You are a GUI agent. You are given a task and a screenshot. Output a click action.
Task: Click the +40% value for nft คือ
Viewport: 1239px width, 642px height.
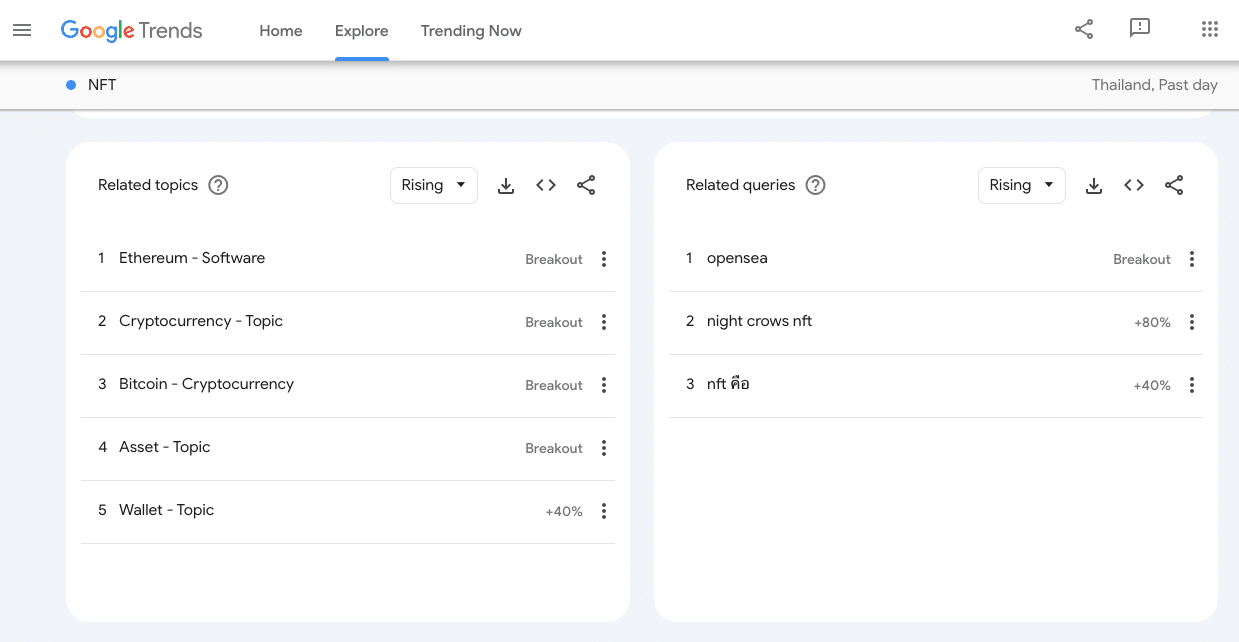pos(1152,385)
